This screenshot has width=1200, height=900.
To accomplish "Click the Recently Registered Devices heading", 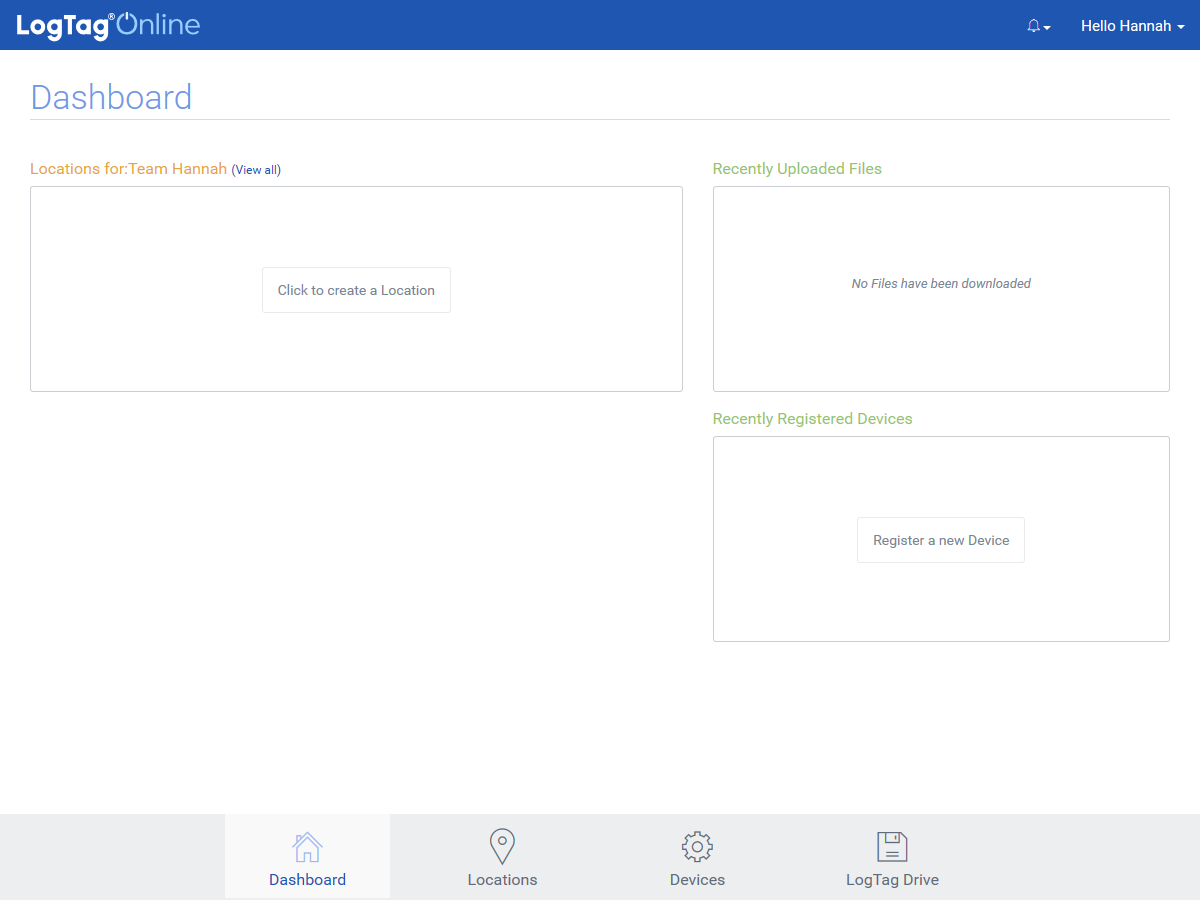I will (x=812, y=419).
